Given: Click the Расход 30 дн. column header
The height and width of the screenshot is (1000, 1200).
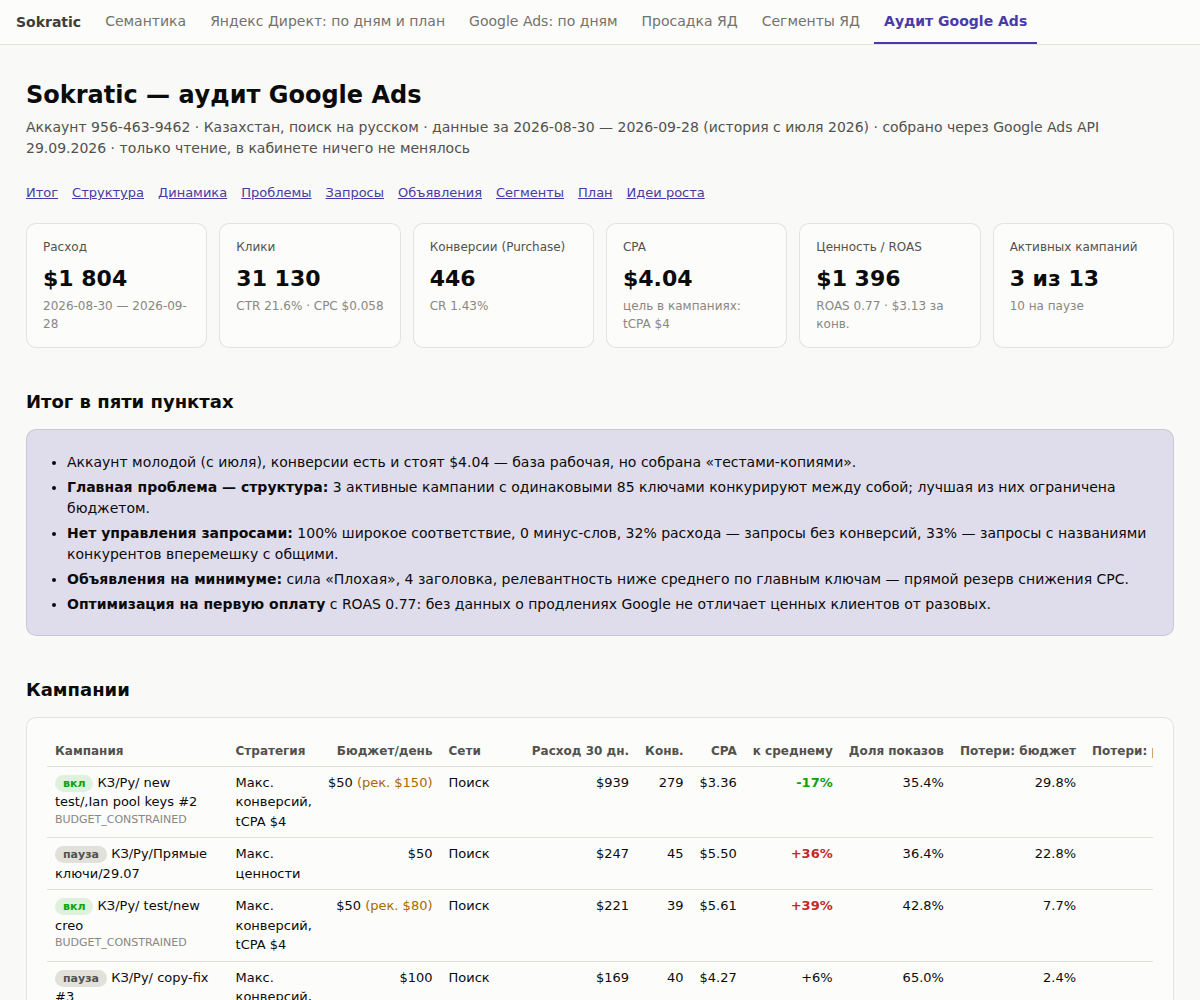Looking at the screenshot, I should coord(580,751).
